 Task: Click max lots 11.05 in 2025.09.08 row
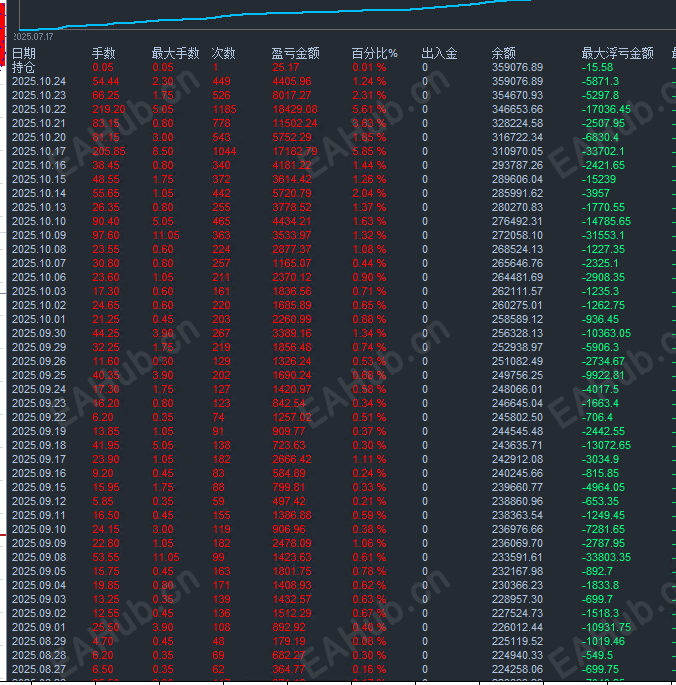(x=166, y=557)
